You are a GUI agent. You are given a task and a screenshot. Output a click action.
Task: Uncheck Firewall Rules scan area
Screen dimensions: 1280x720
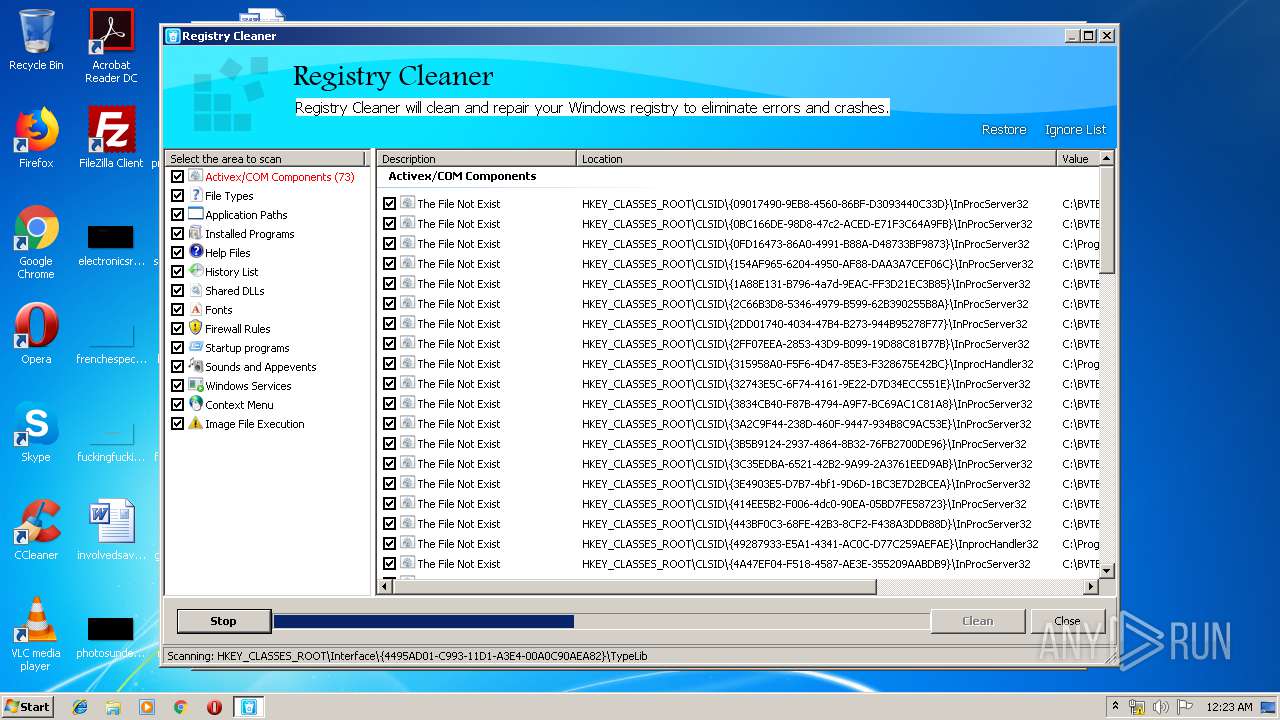(177, 329)
